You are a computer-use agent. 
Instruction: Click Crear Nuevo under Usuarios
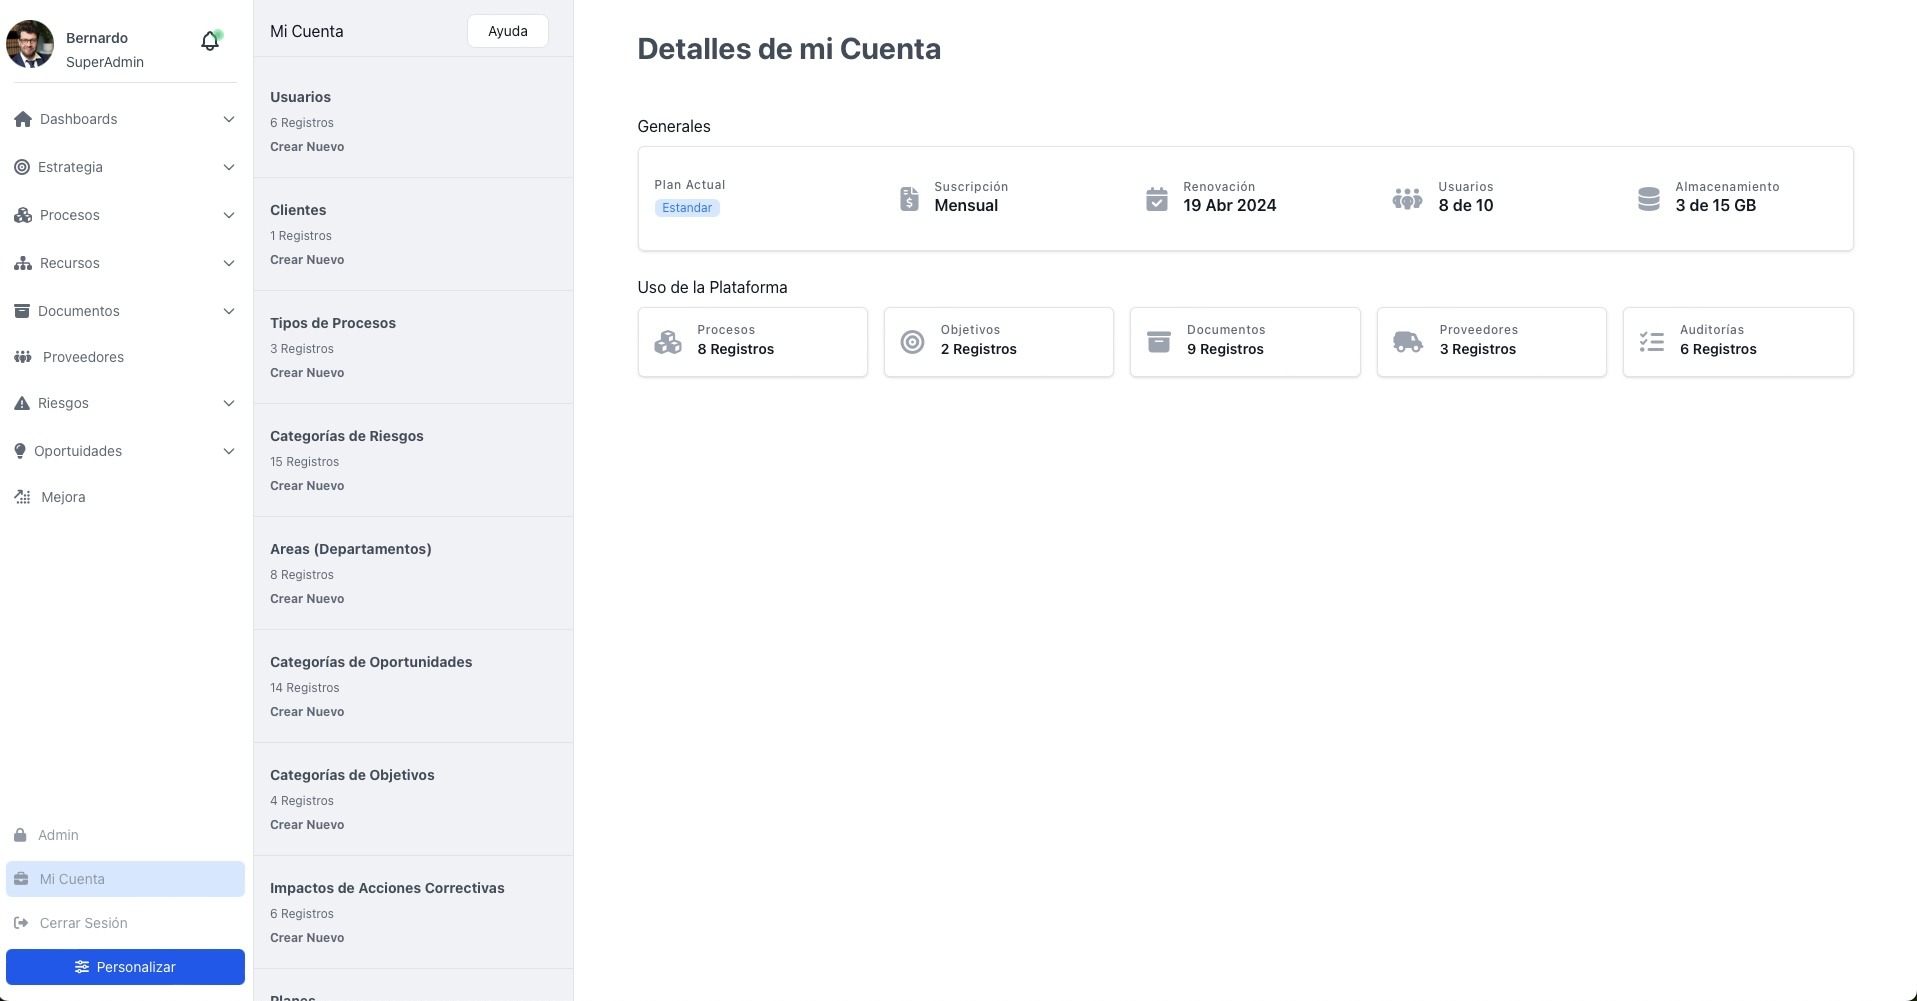(x=307, y=147)
